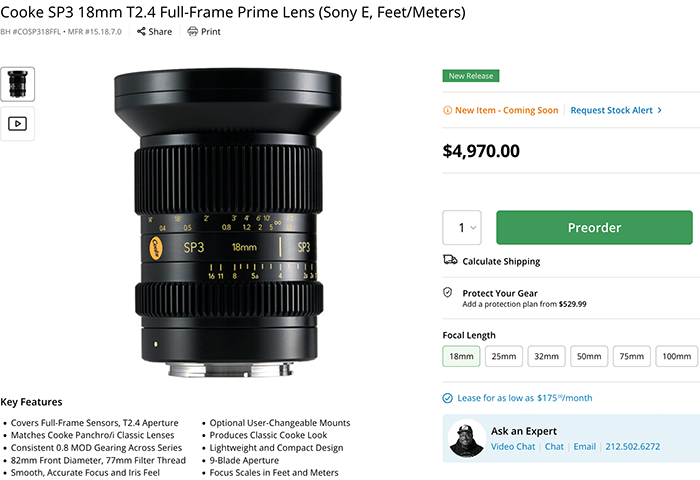Screen dimensions: 700x480
Task: Select the 18mm focal length option
Action: point(461,356)
